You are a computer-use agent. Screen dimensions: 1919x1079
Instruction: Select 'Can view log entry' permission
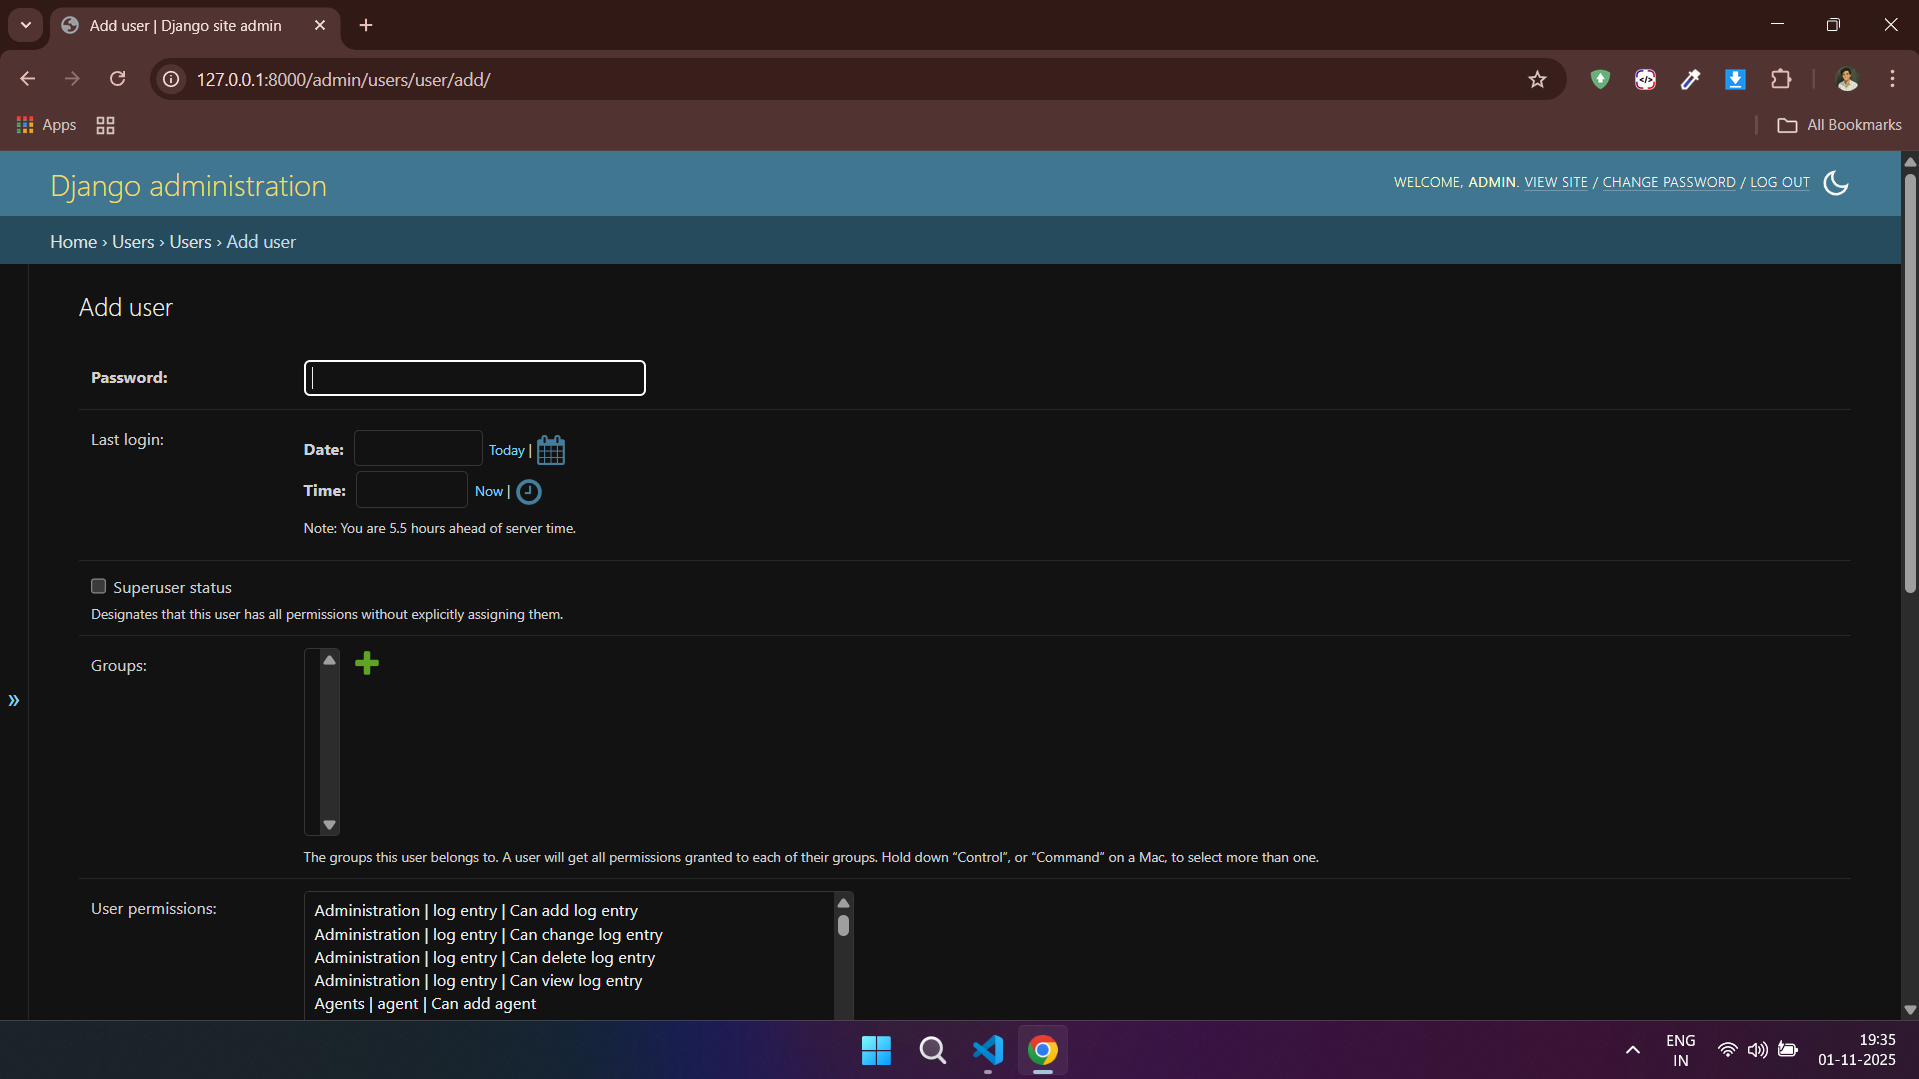tap(478, 981)
